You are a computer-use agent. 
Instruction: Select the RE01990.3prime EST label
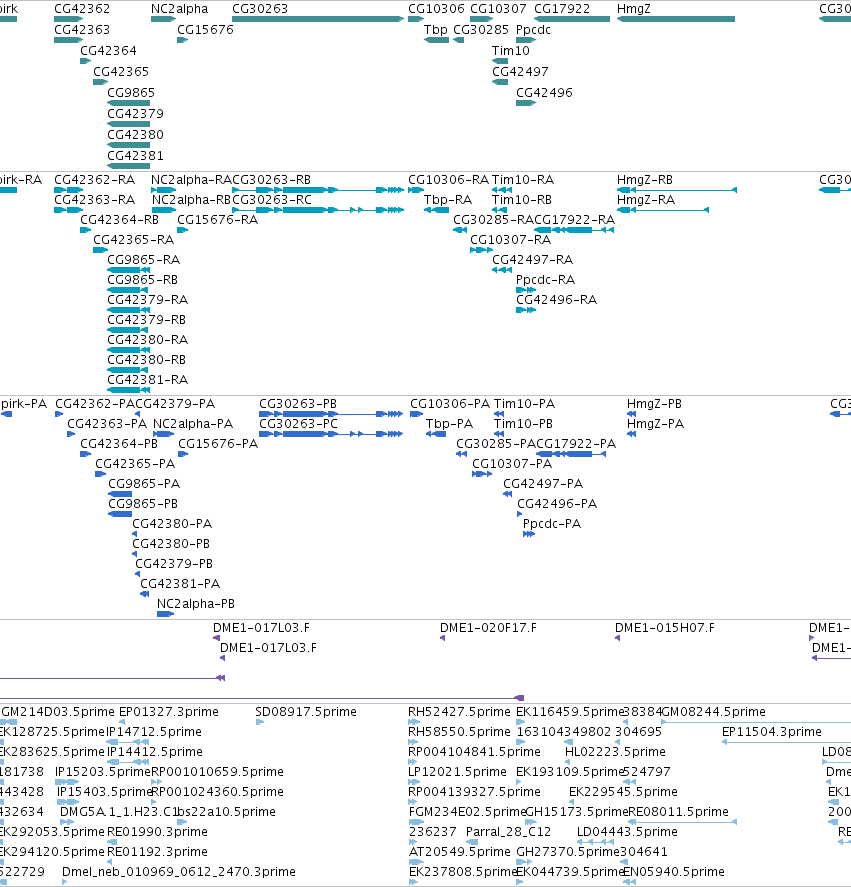pos(157,832)
